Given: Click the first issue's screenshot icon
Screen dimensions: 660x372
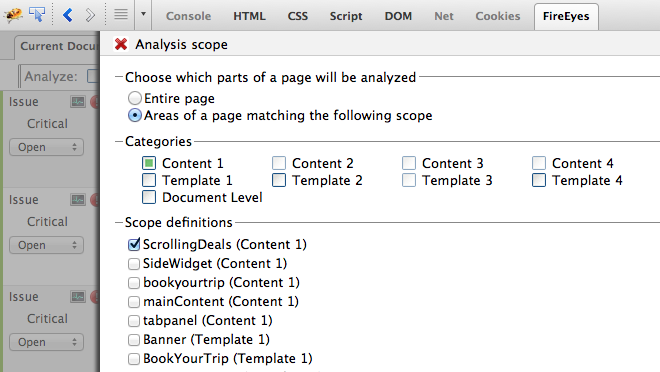Looking at the screenshot, I should point(78,101).
